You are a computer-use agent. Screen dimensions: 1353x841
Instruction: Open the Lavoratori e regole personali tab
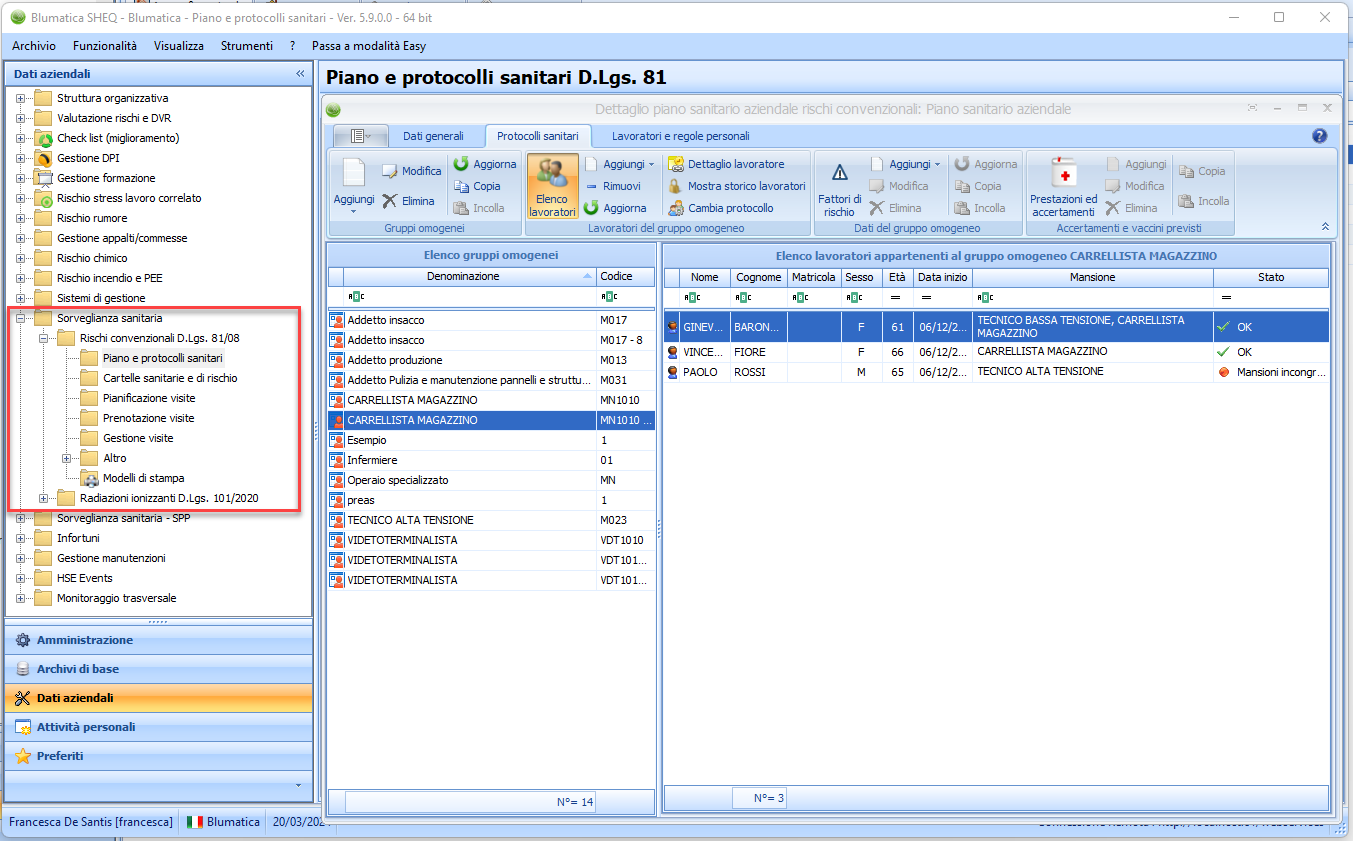(x=680, y=136)
